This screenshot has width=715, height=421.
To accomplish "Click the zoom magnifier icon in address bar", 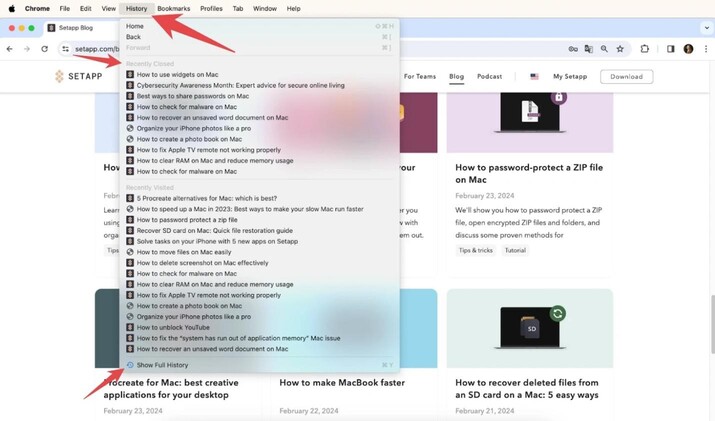I will (604, 49).
